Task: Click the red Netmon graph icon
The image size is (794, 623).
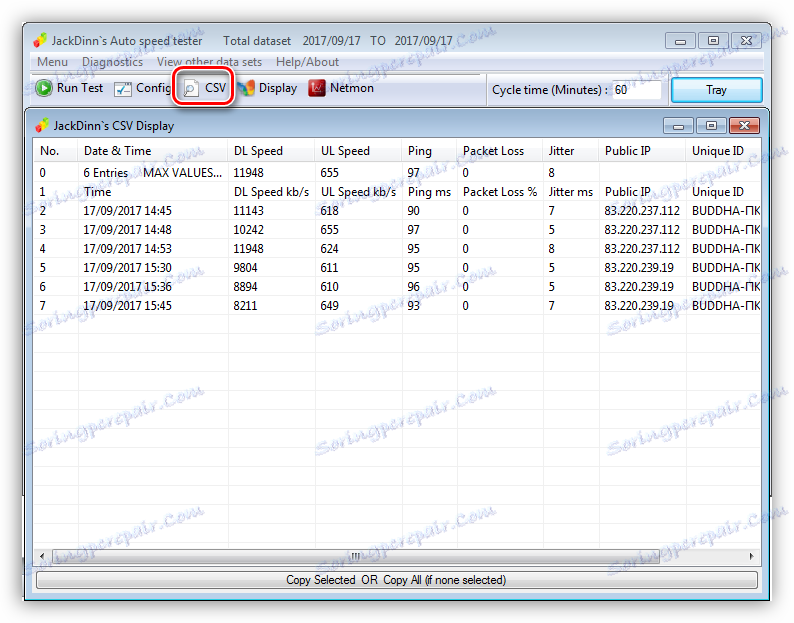Action: point(317,88)
